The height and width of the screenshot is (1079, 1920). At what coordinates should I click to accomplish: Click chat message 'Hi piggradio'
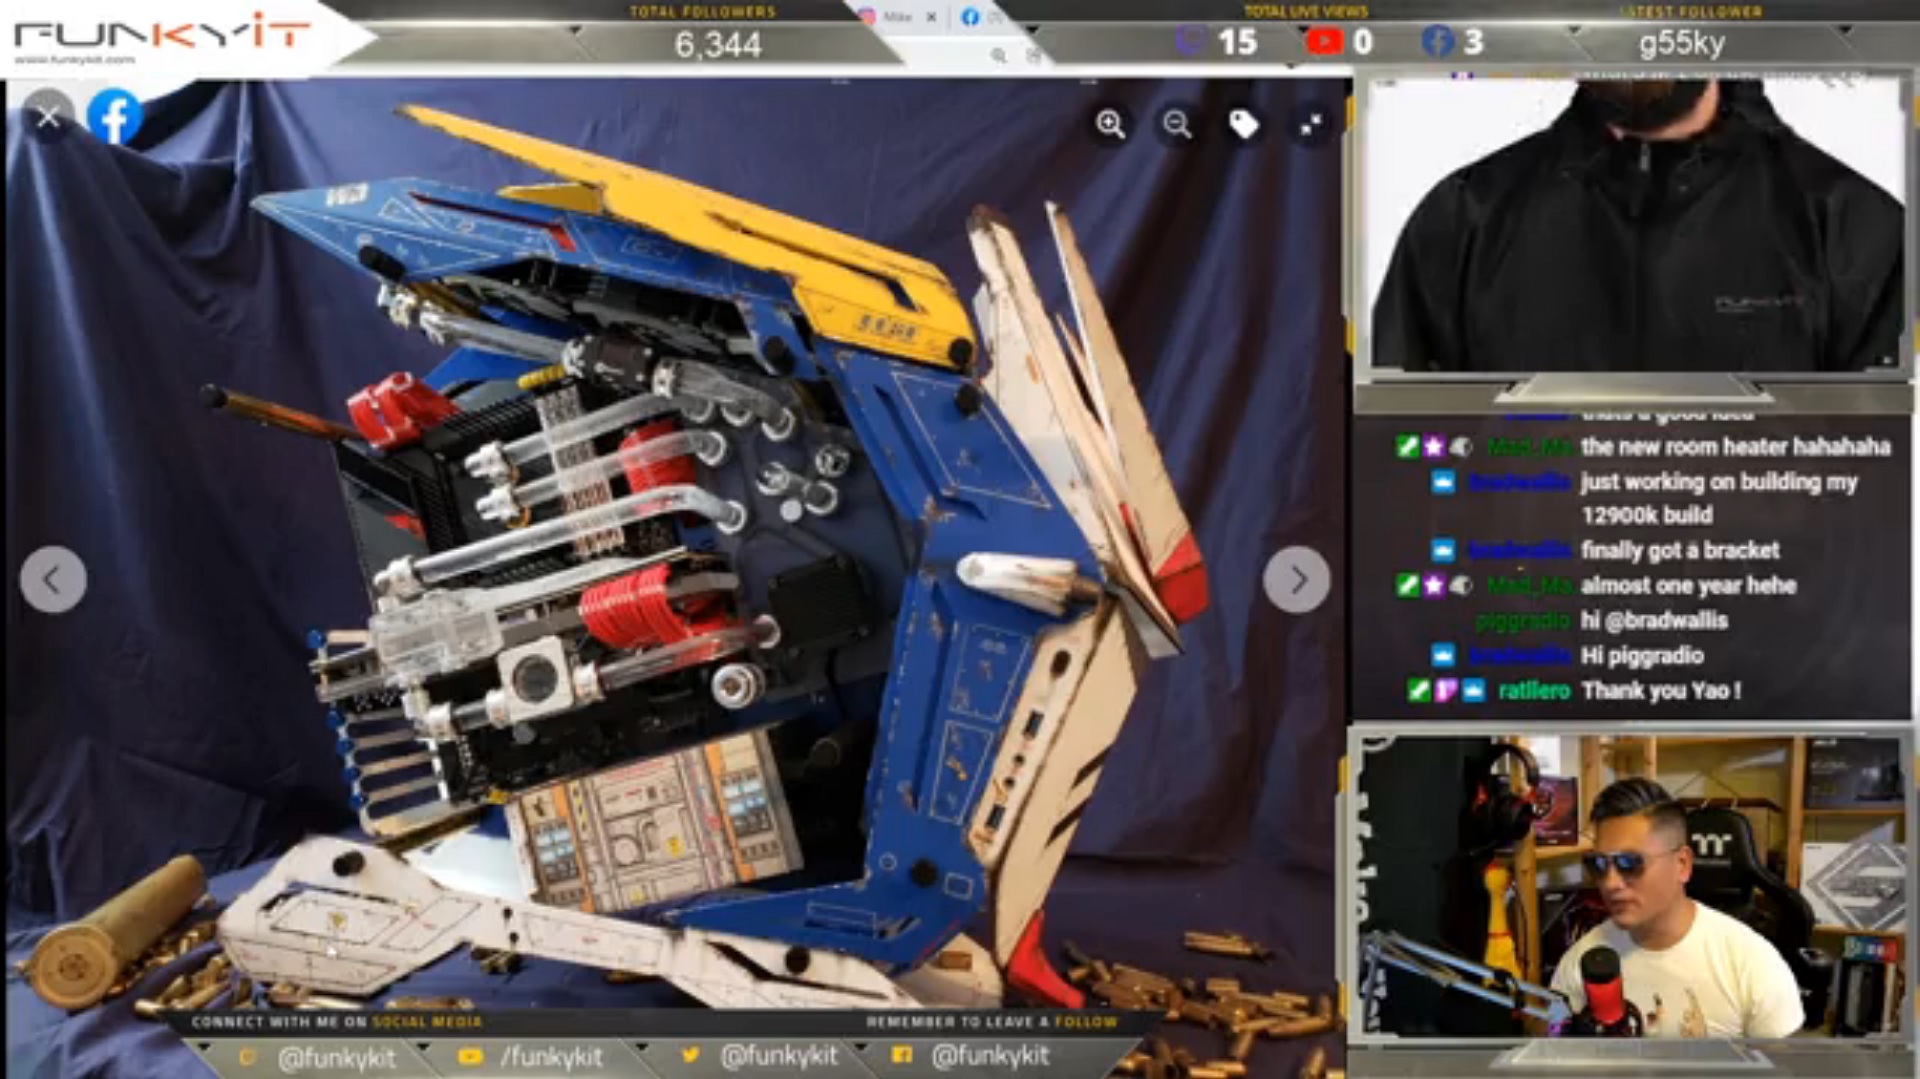pos(1642,655)
